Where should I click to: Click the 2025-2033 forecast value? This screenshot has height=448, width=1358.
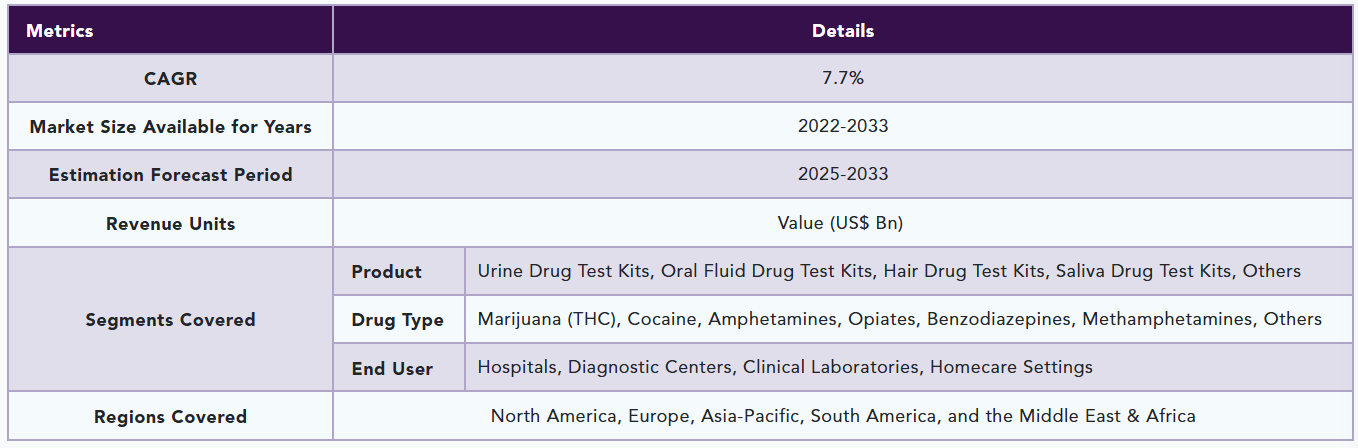843,174
